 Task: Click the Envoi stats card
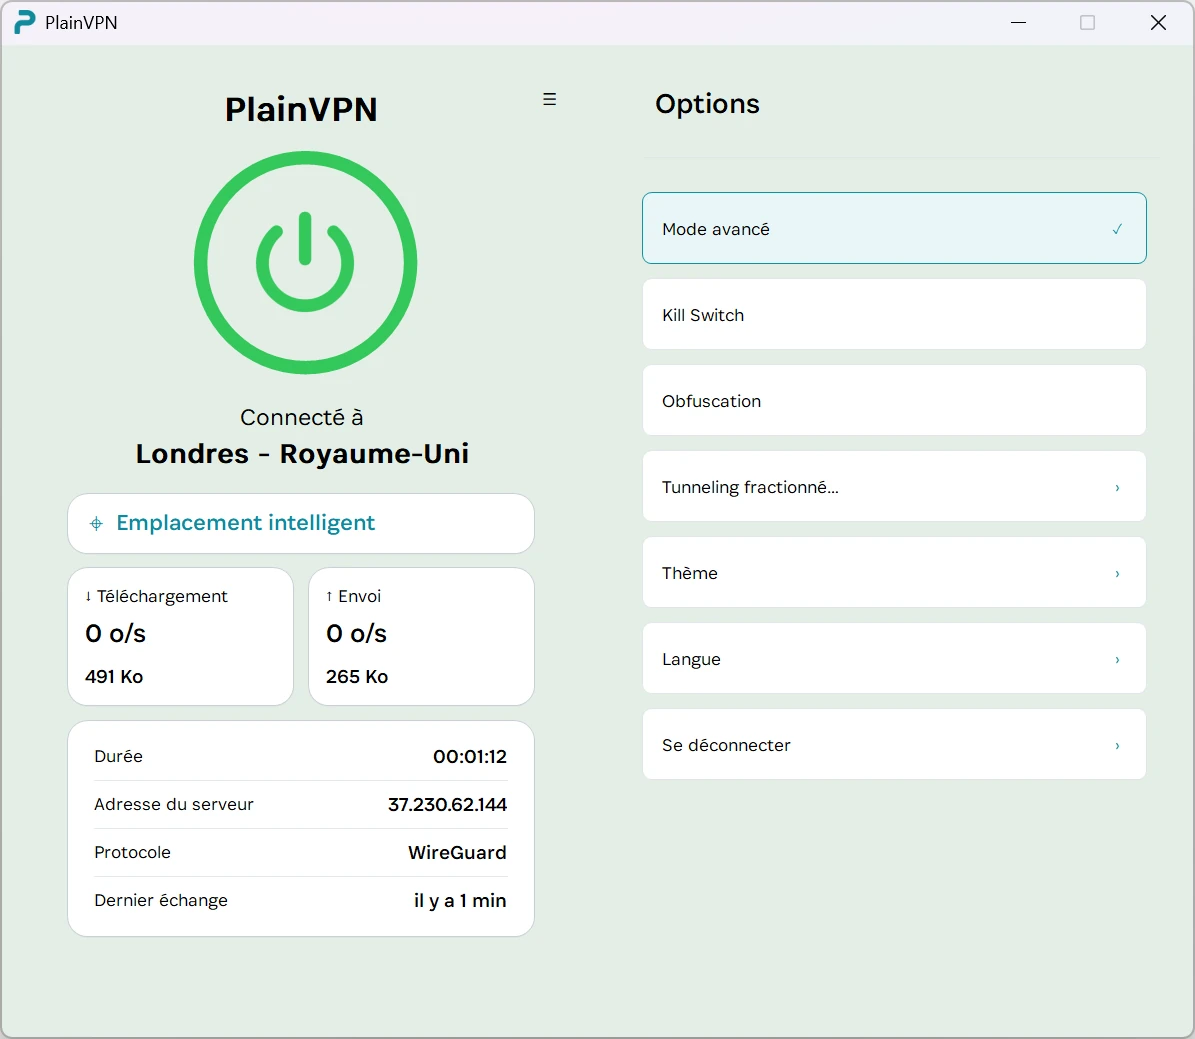pos(421,637)
